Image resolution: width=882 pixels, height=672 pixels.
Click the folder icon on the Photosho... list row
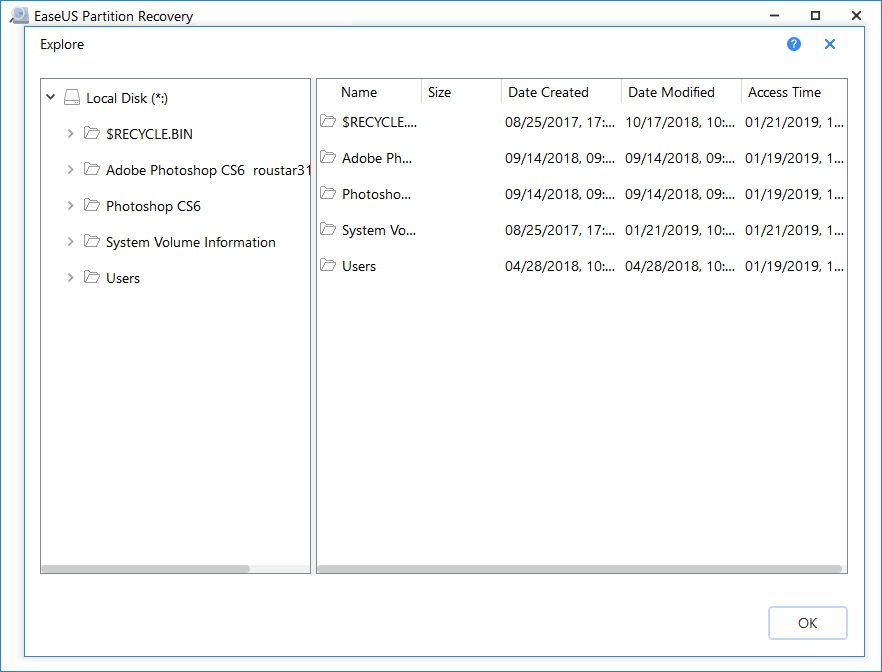(328, 194)
